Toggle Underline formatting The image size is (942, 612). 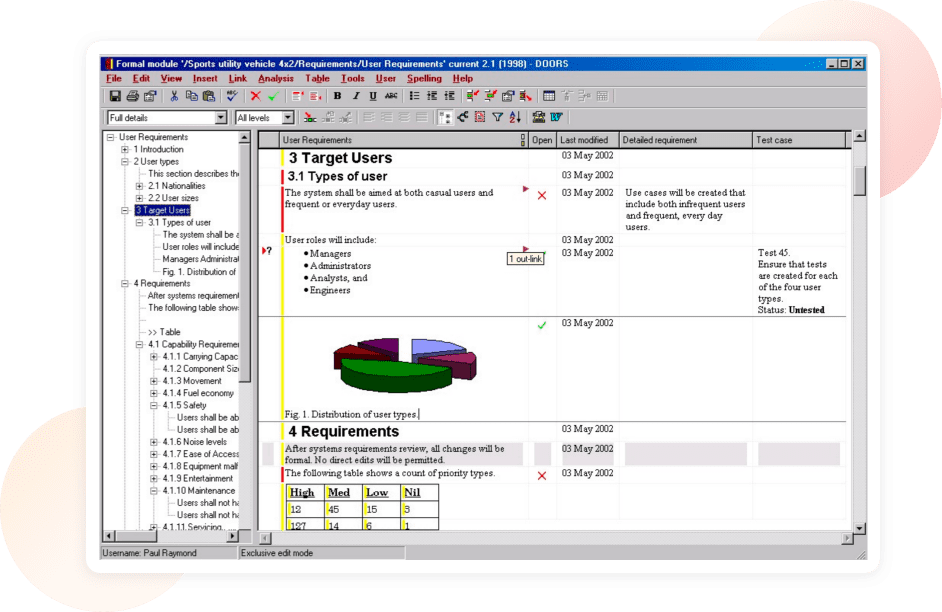point(373,96)
